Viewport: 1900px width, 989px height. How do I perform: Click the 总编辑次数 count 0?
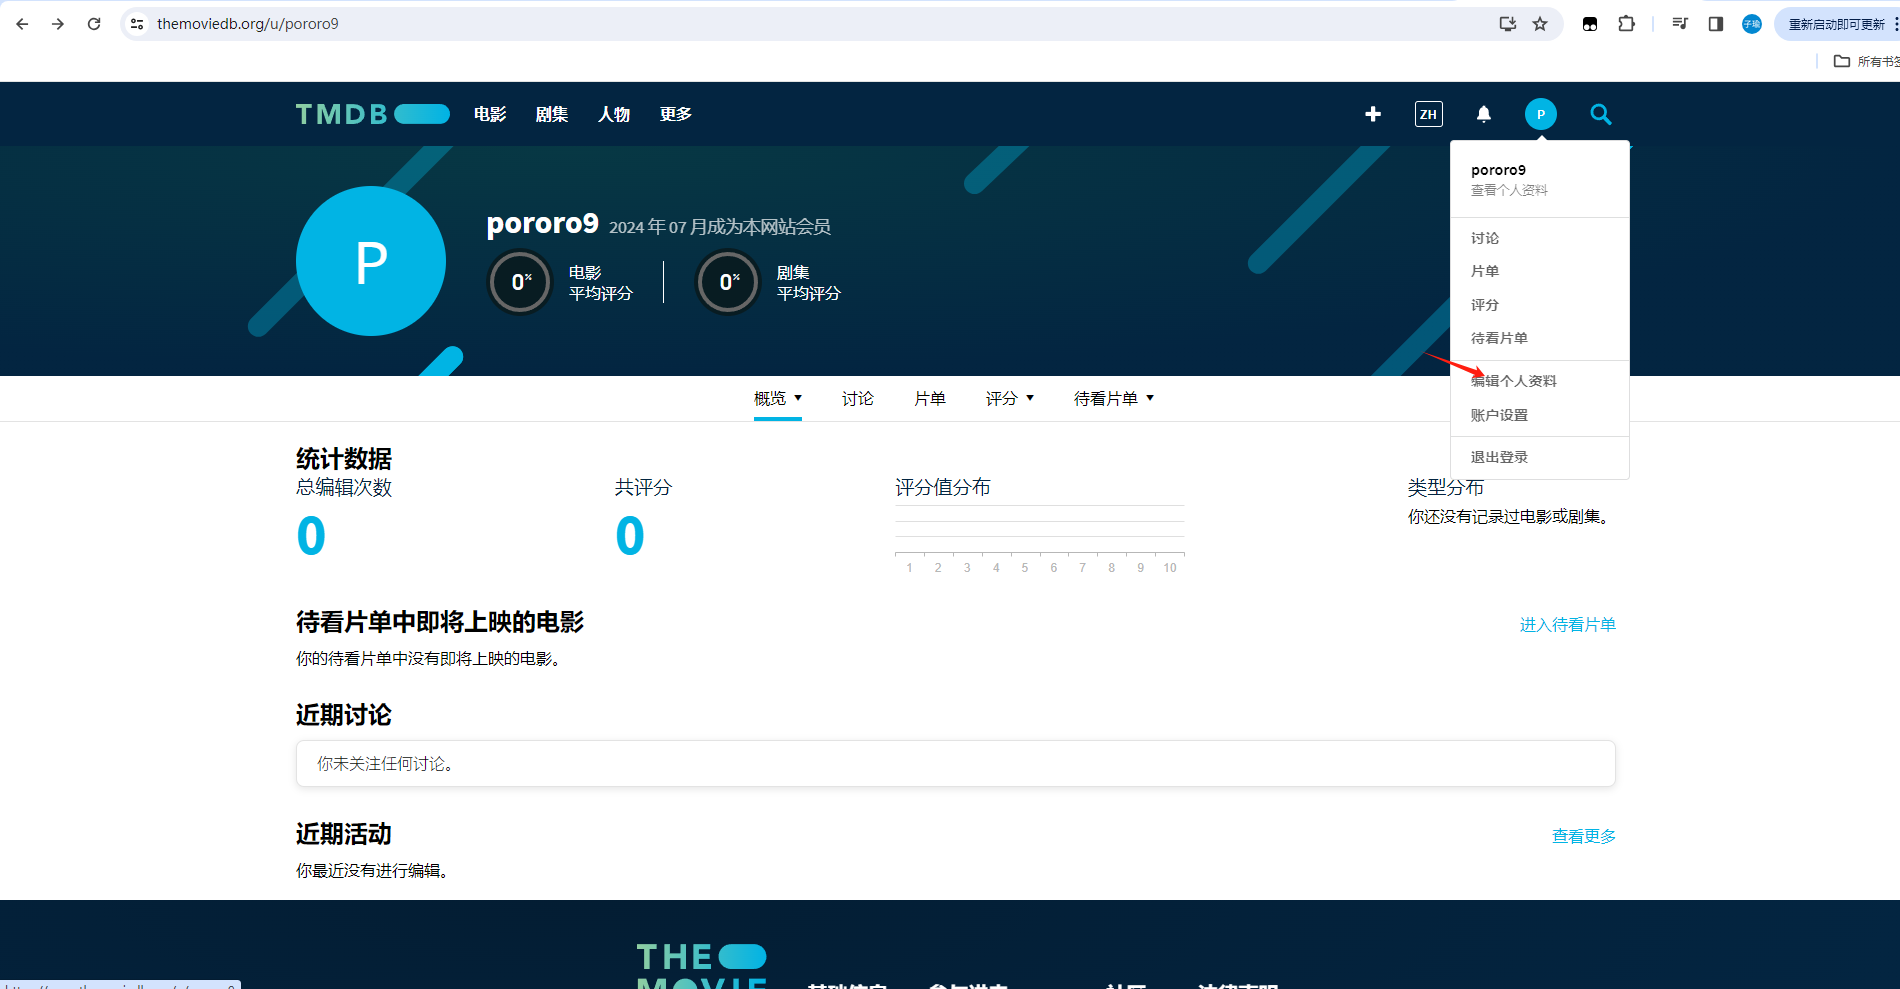coord(311,536)
